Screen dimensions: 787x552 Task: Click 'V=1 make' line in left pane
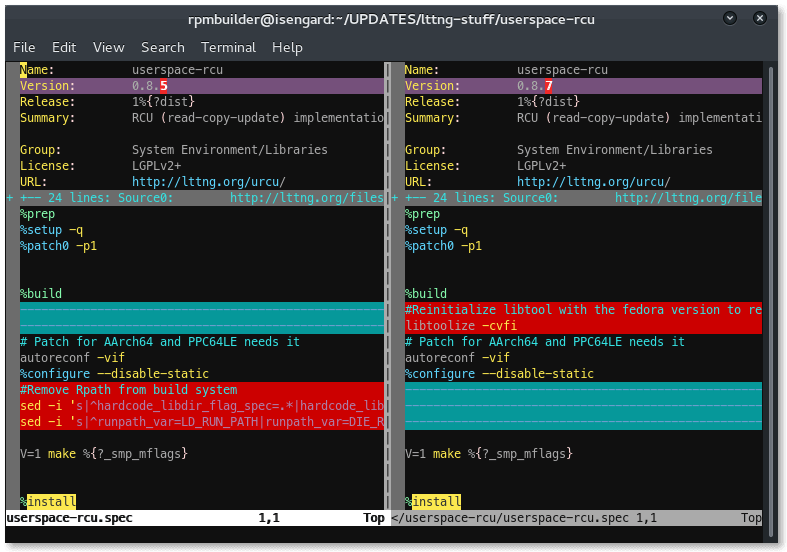tap(104, 454)
